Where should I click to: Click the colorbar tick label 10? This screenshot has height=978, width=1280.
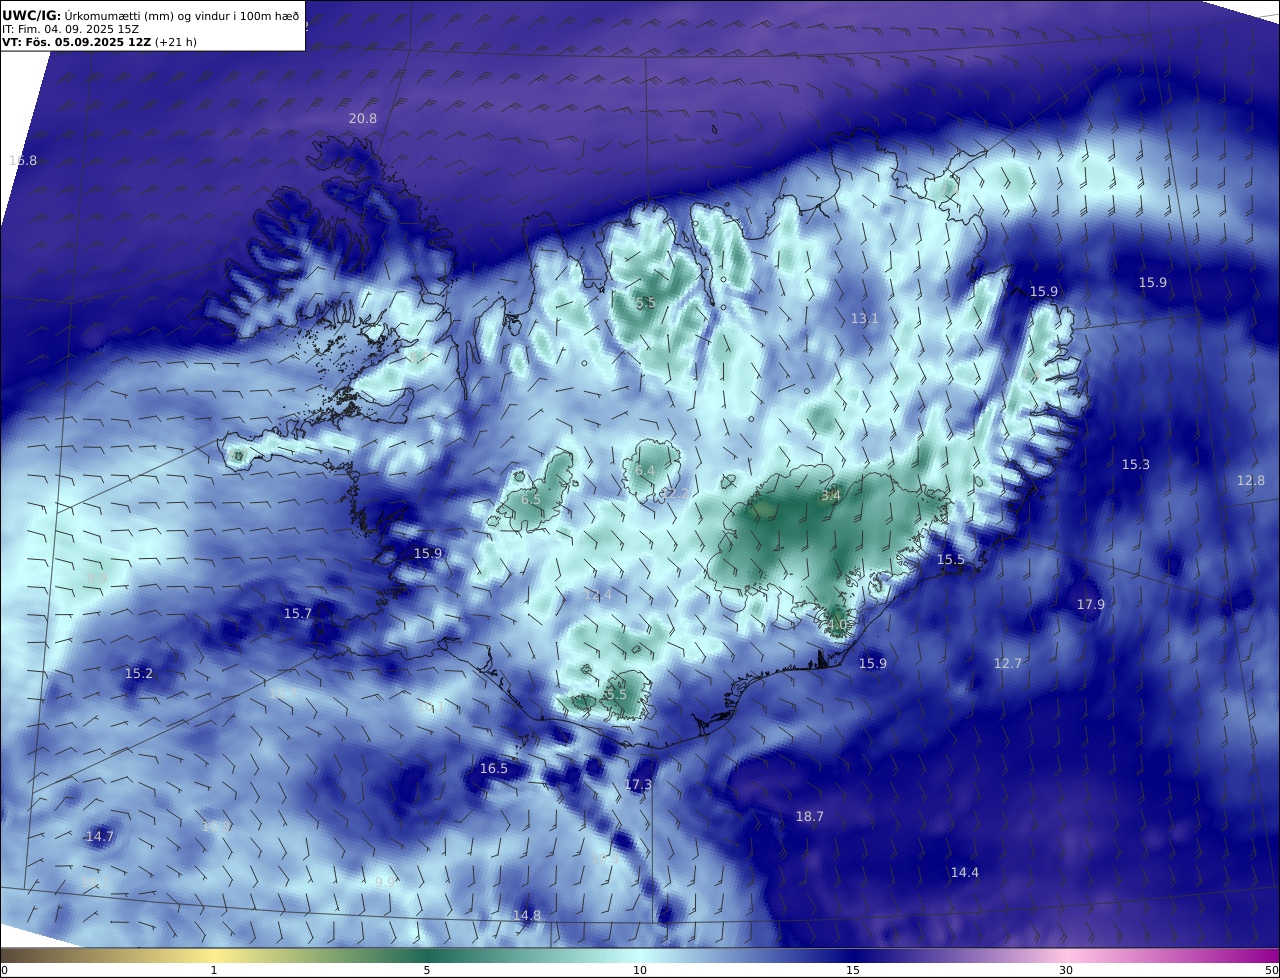click(640, 970)
